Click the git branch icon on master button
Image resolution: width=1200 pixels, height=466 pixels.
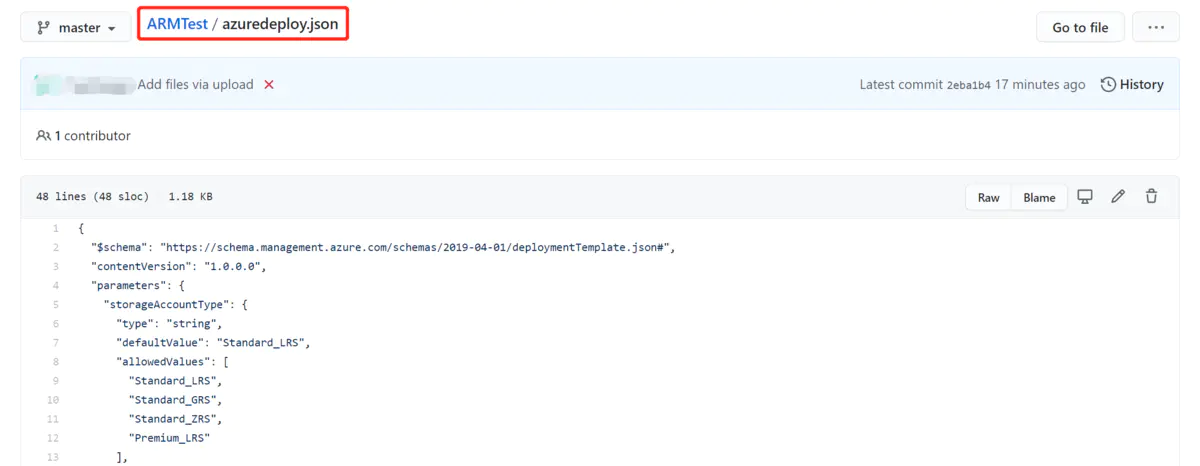point(44,27)
